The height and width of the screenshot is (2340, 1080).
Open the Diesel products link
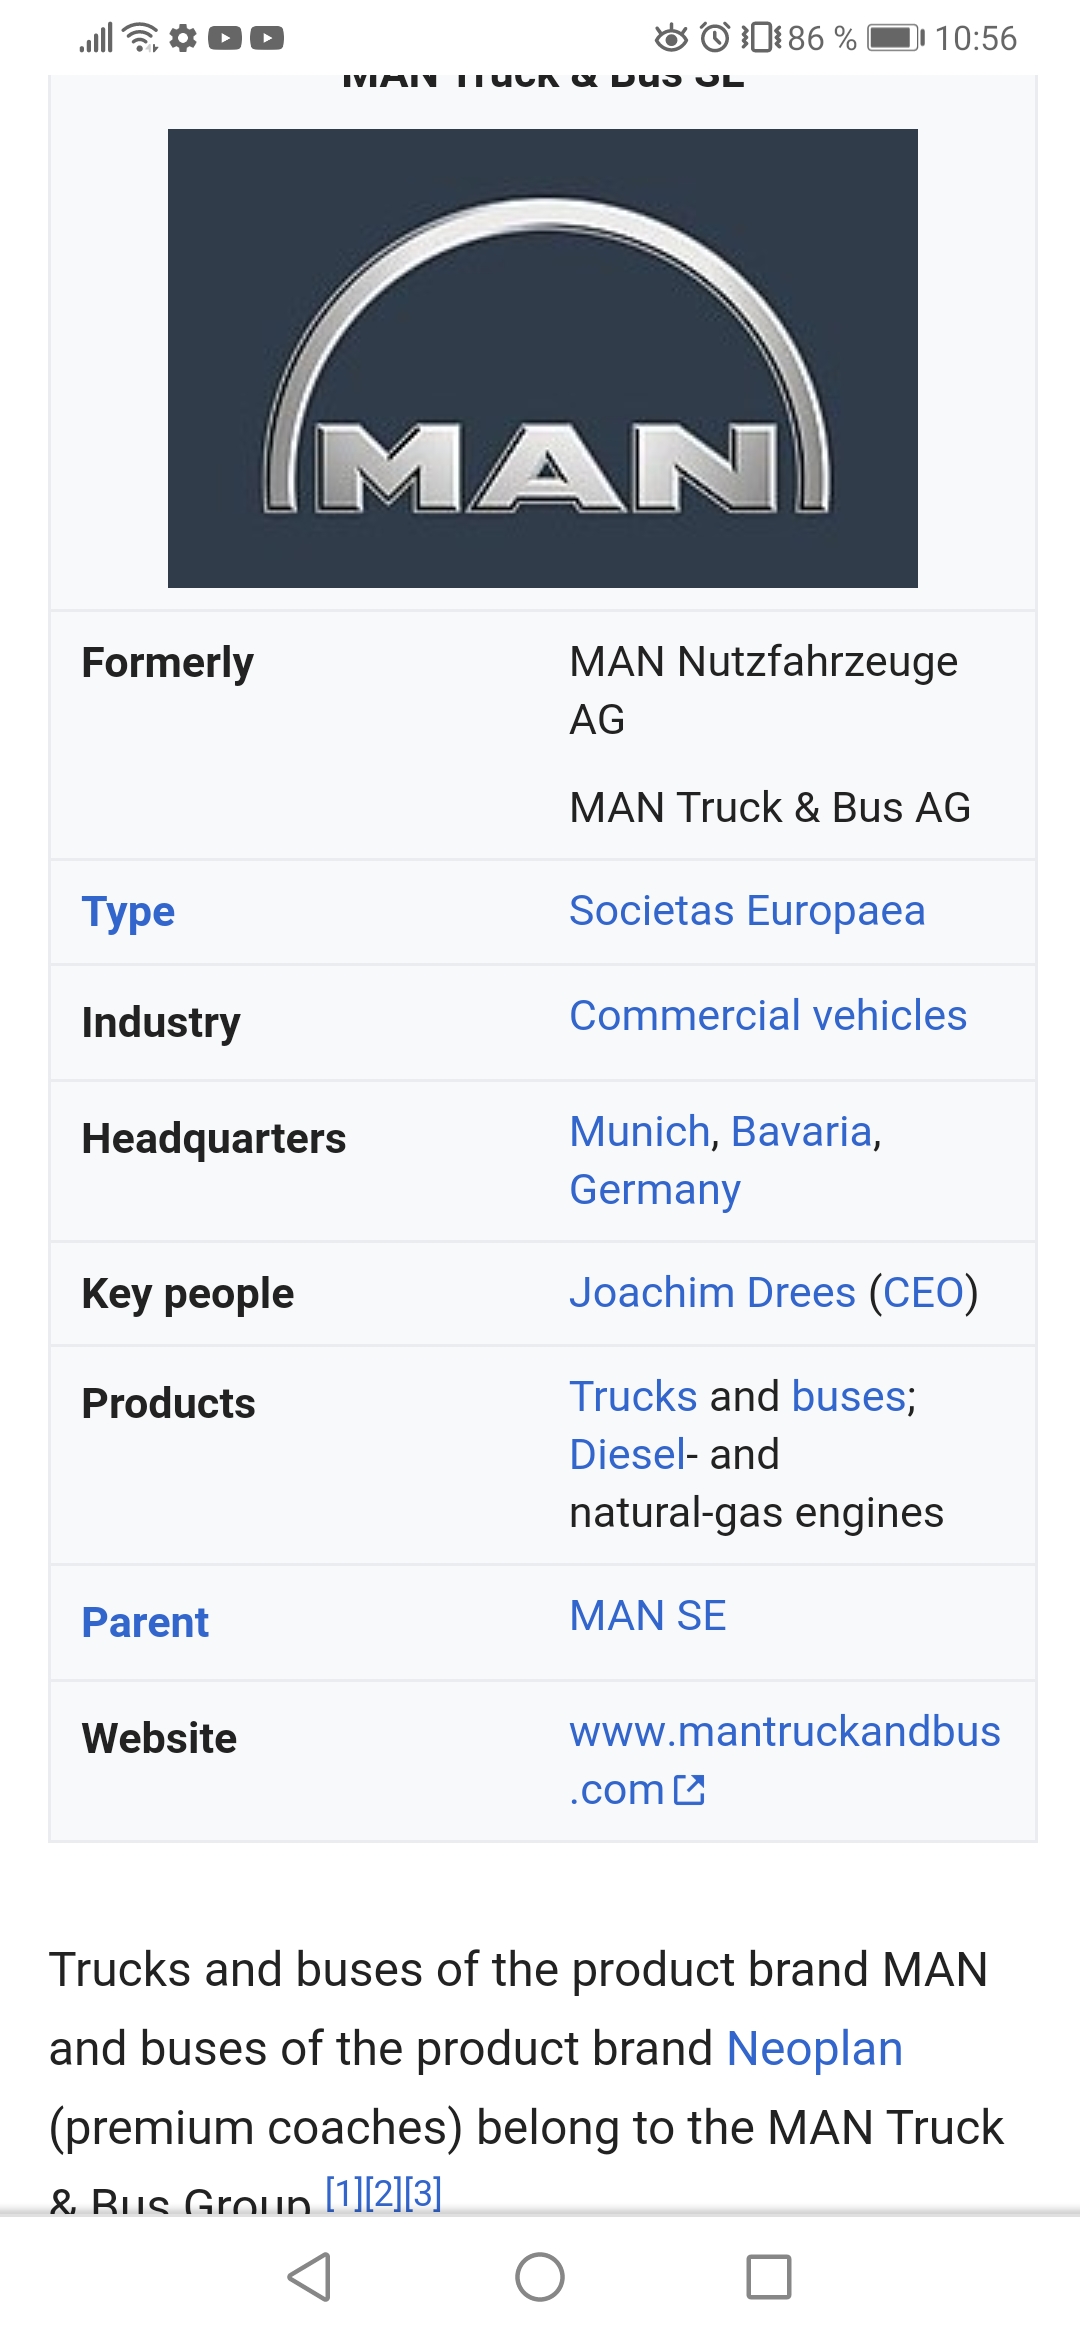[x=628, y=1455]
